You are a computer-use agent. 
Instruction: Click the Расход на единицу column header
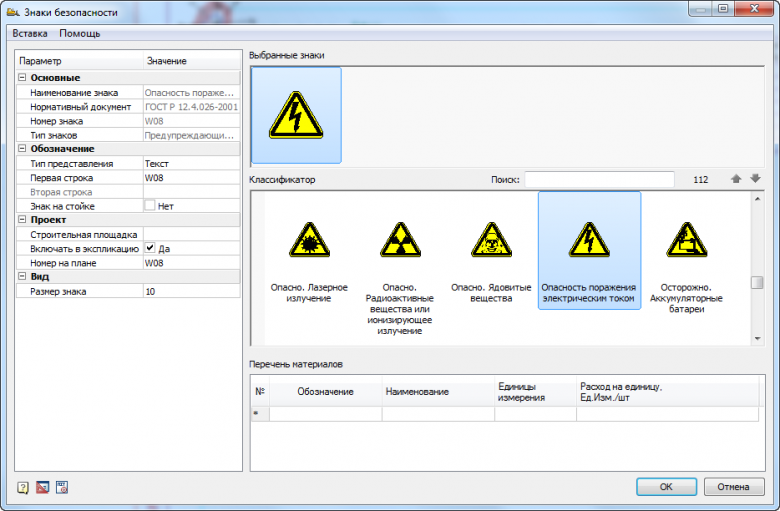668,392
